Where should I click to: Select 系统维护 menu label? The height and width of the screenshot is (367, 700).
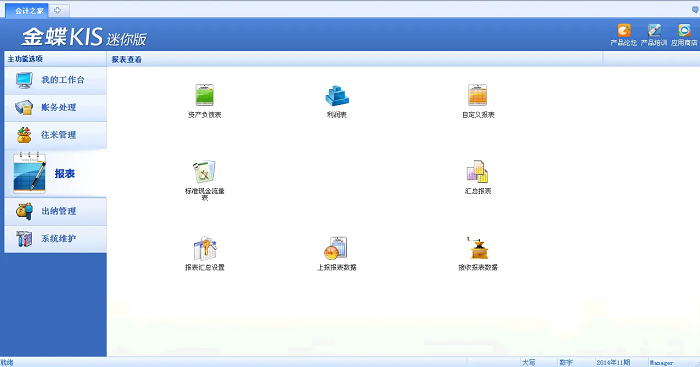[58, 239]
